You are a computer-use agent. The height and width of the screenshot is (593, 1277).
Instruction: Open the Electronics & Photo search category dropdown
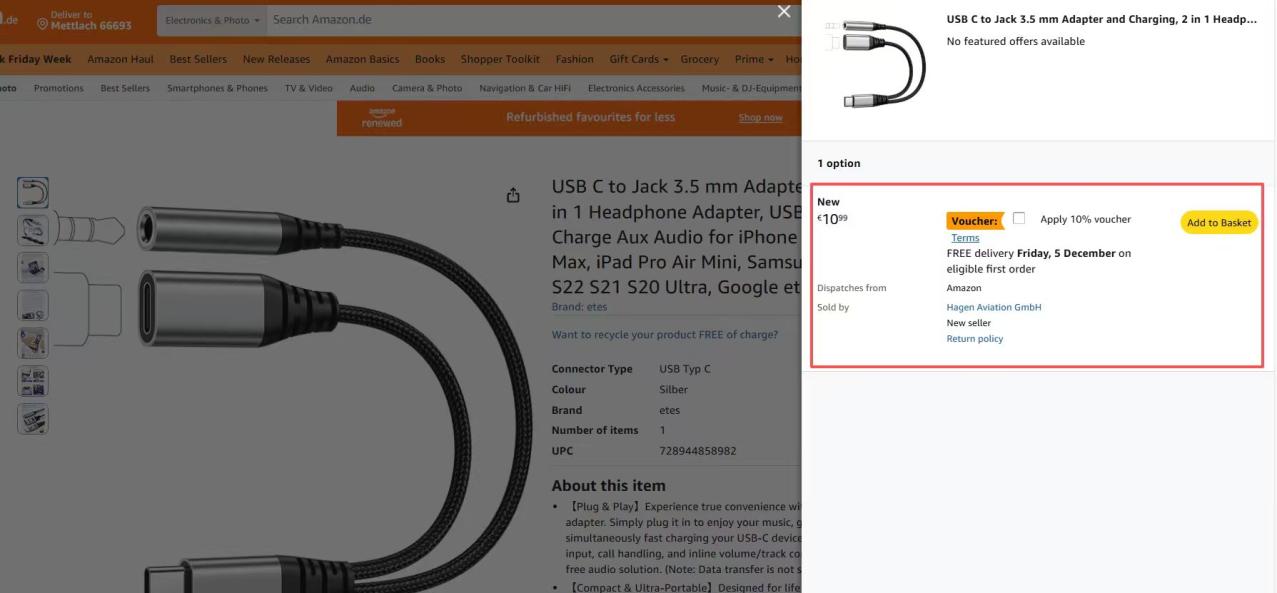[x=212, y=20]
